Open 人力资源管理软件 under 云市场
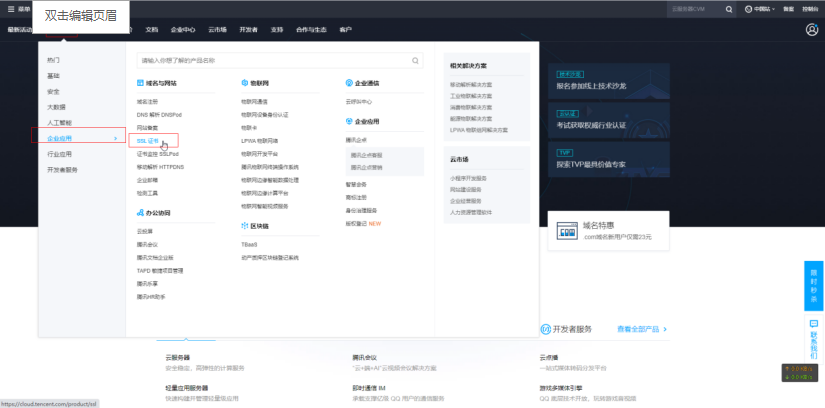This screenshot has width=825, height=408. click(471, 212)
